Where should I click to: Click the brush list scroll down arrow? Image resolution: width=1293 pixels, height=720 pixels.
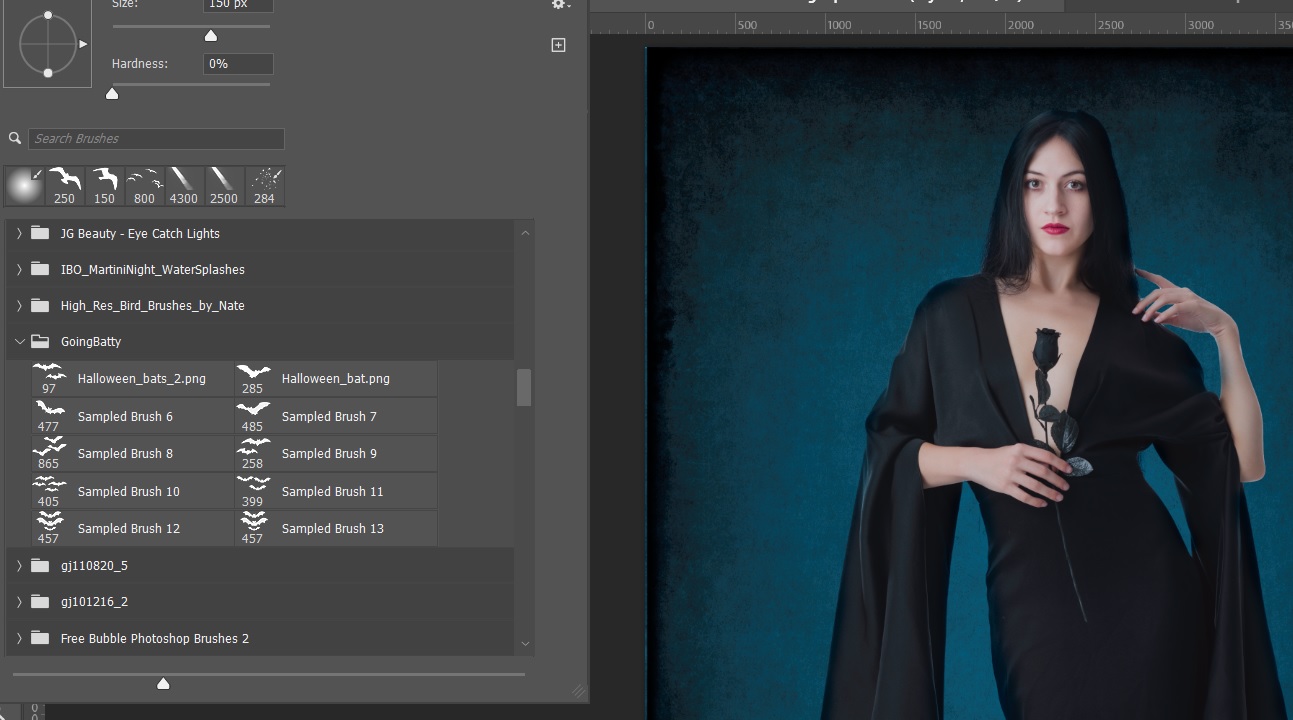tap(525, 644)
